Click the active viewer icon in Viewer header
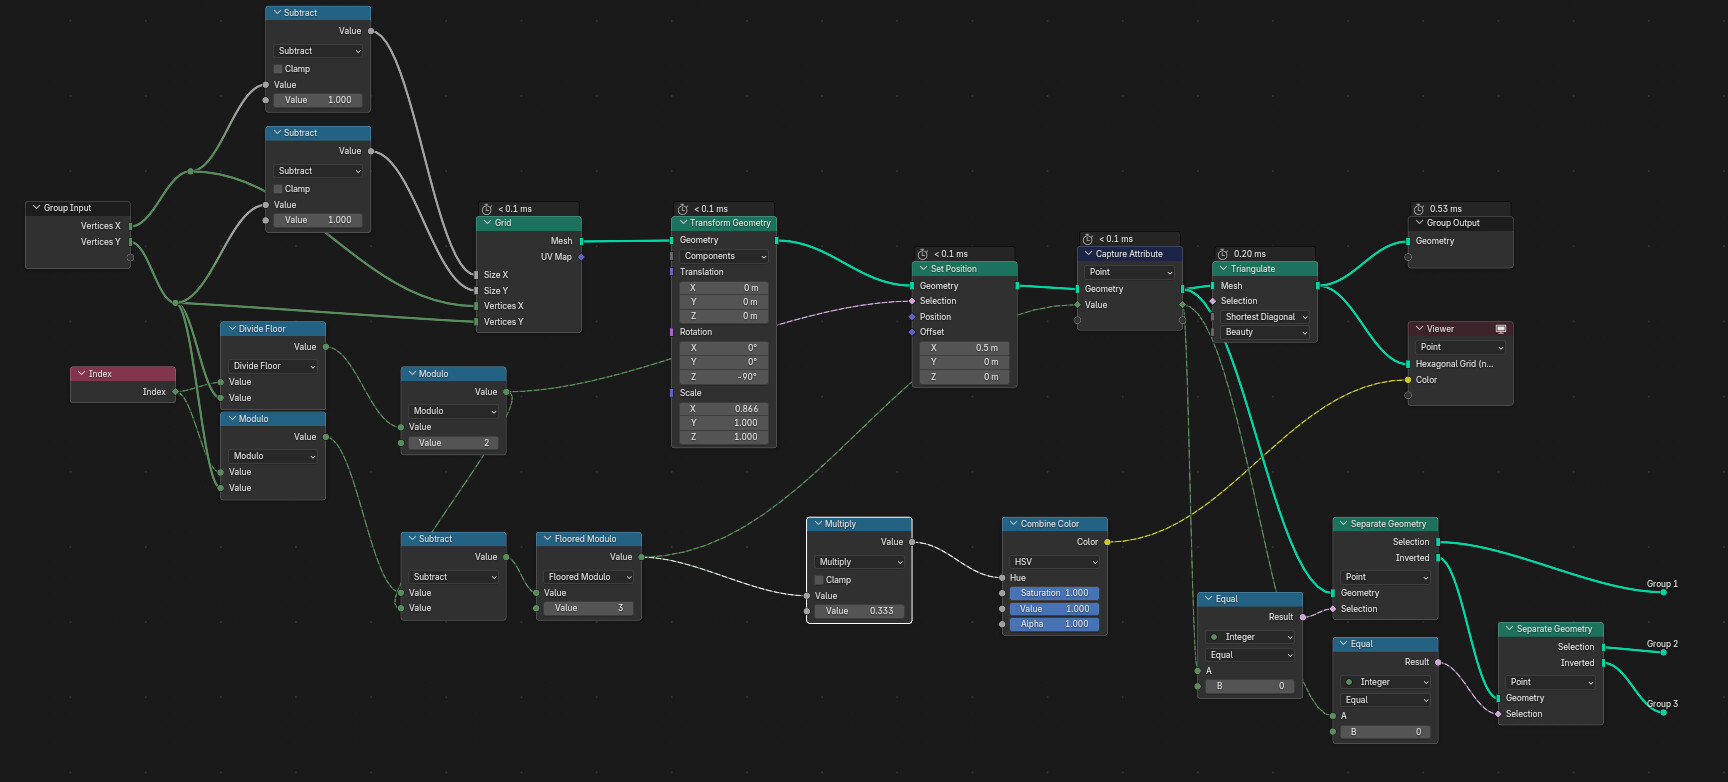The height and width of the screenshot is (782, 1728). point(1500,329)
